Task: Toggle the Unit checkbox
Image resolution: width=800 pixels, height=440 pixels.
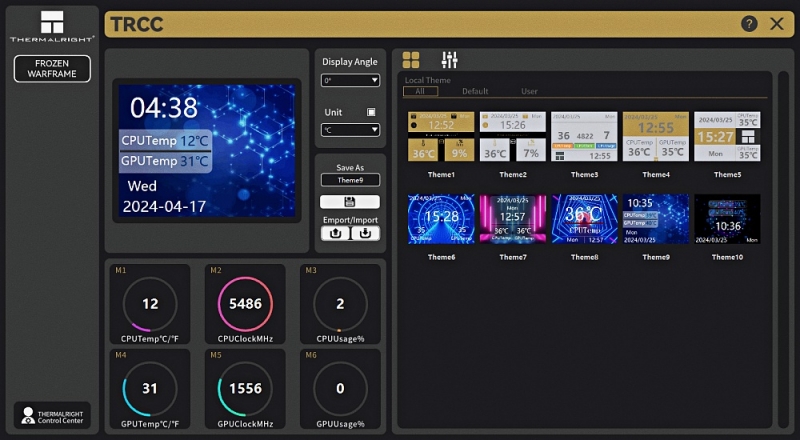Action: (372, 112)
